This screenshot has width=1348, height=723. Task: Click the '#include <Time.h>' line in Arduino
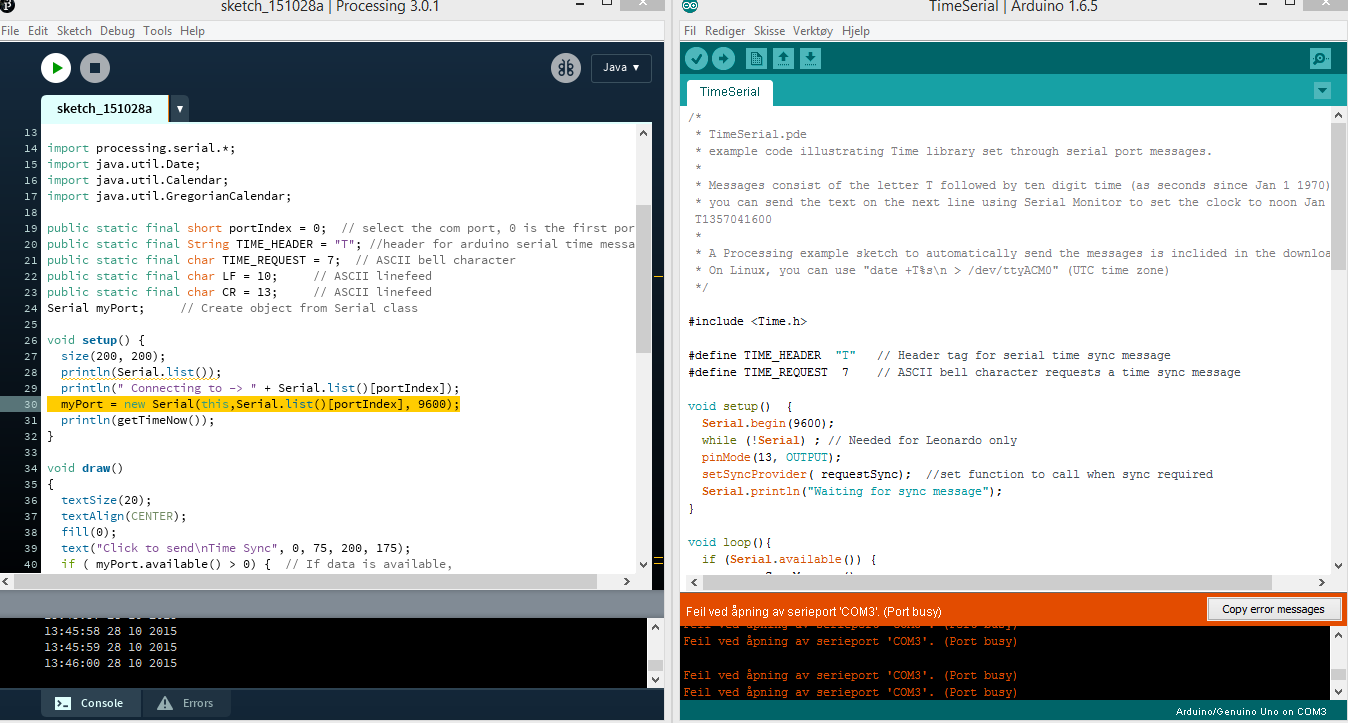click(x=748, y=322)
